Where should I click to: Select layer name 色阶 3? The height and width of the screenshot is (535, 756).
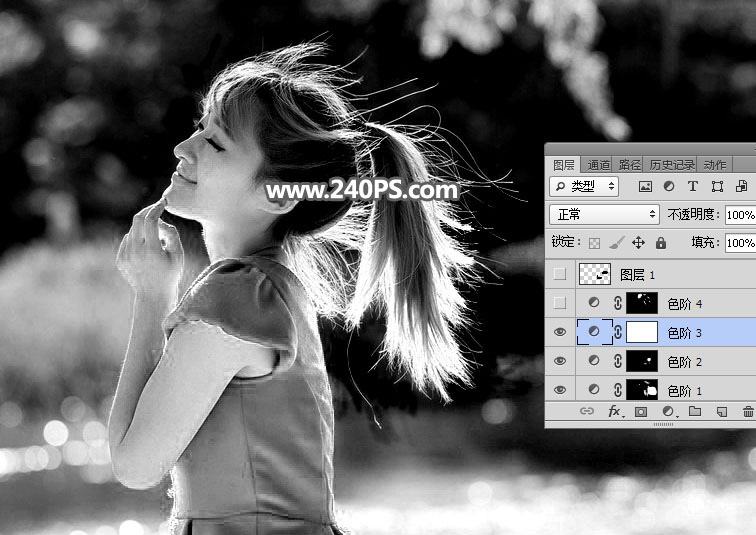(x=685, y=333)
